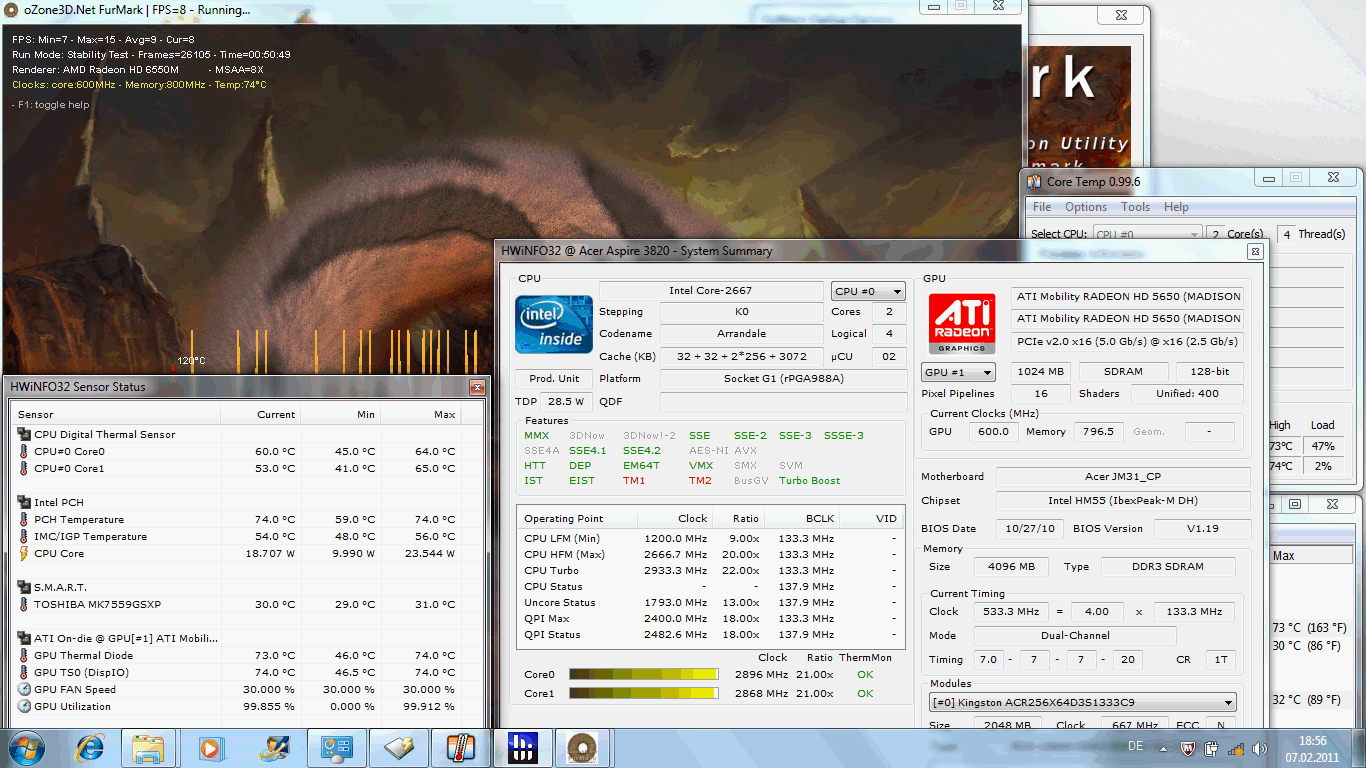This screenshot has width=1366, height=768.
Task: Click the Intel Core-2667 CPU name field
Action: point(711,291)
